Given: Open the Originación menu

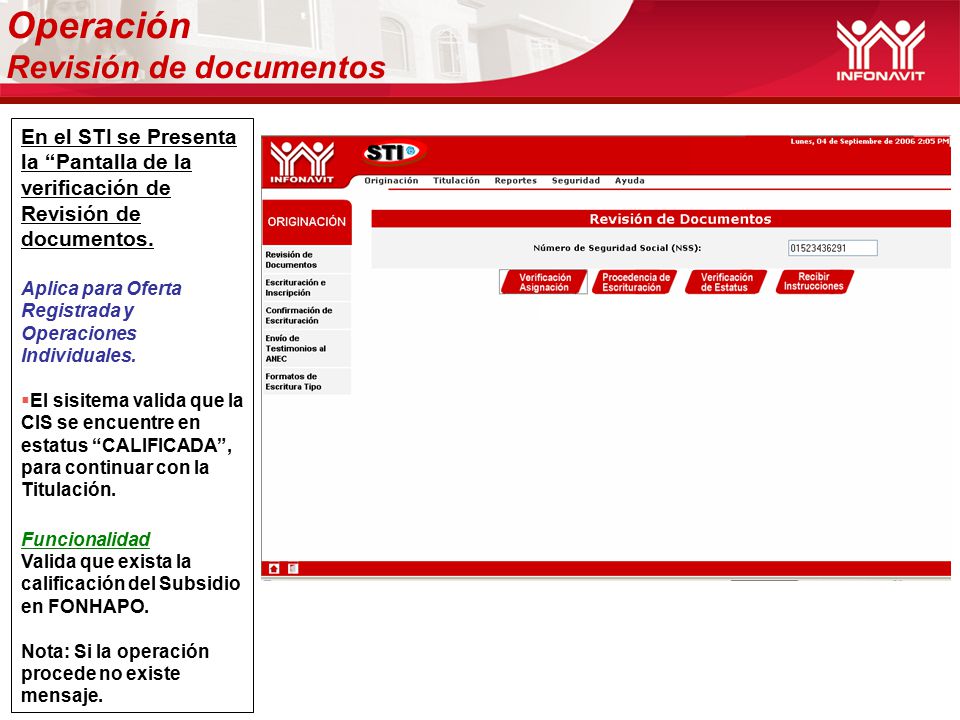Looking at the screenshot, I should (391, 181).
